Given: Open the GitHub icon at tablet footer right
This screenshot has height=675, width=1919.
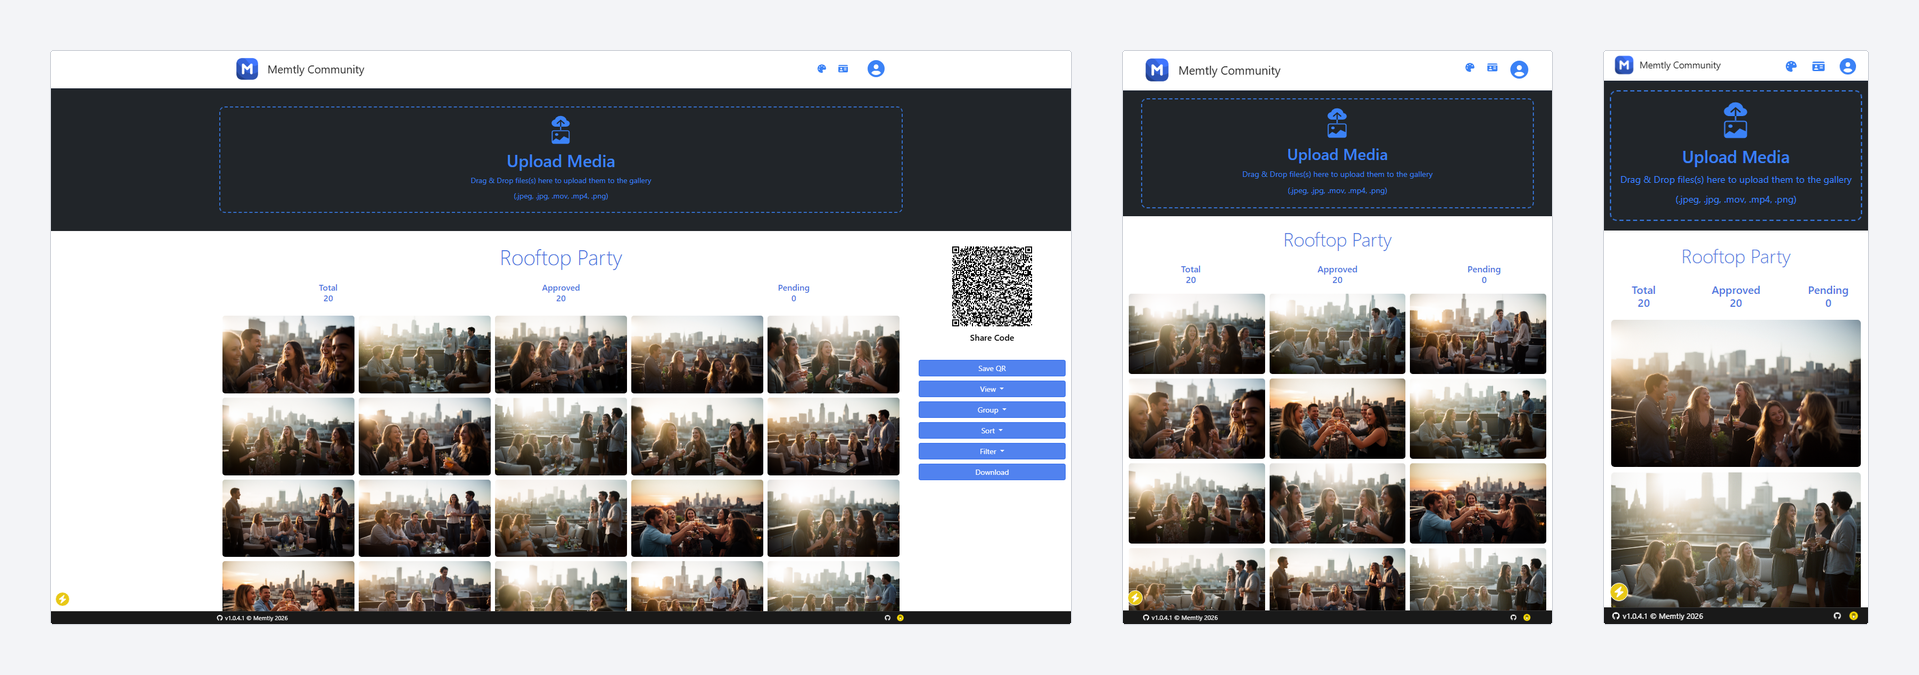Looking at the screenshot, I should 1513,618.
